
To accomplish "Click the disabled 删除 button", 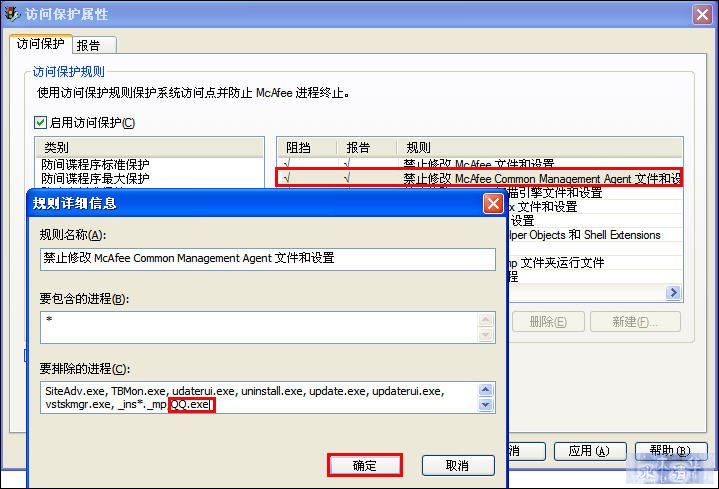I will point(548,322).
